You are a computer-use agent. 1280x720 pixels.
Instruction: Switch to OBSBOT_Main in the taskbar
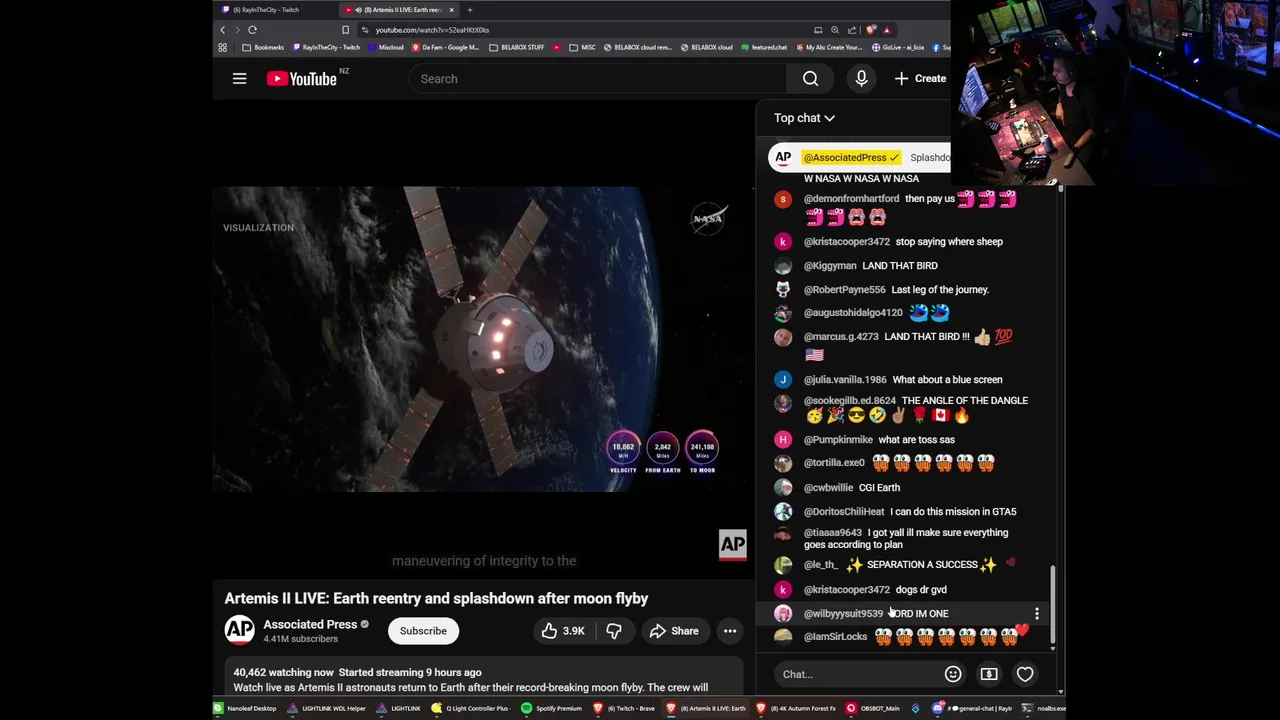874,708
